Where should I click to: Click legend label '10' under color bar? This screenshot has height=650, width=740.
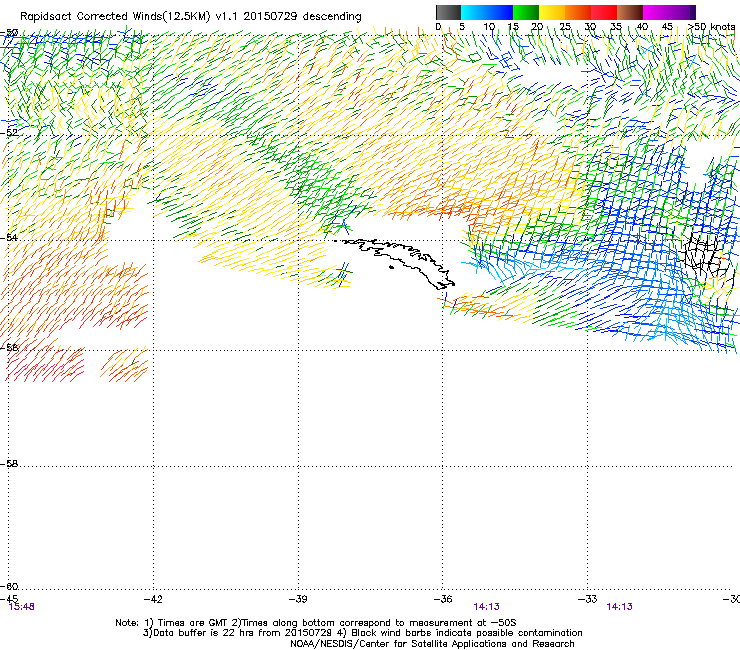tap(489, 27)
